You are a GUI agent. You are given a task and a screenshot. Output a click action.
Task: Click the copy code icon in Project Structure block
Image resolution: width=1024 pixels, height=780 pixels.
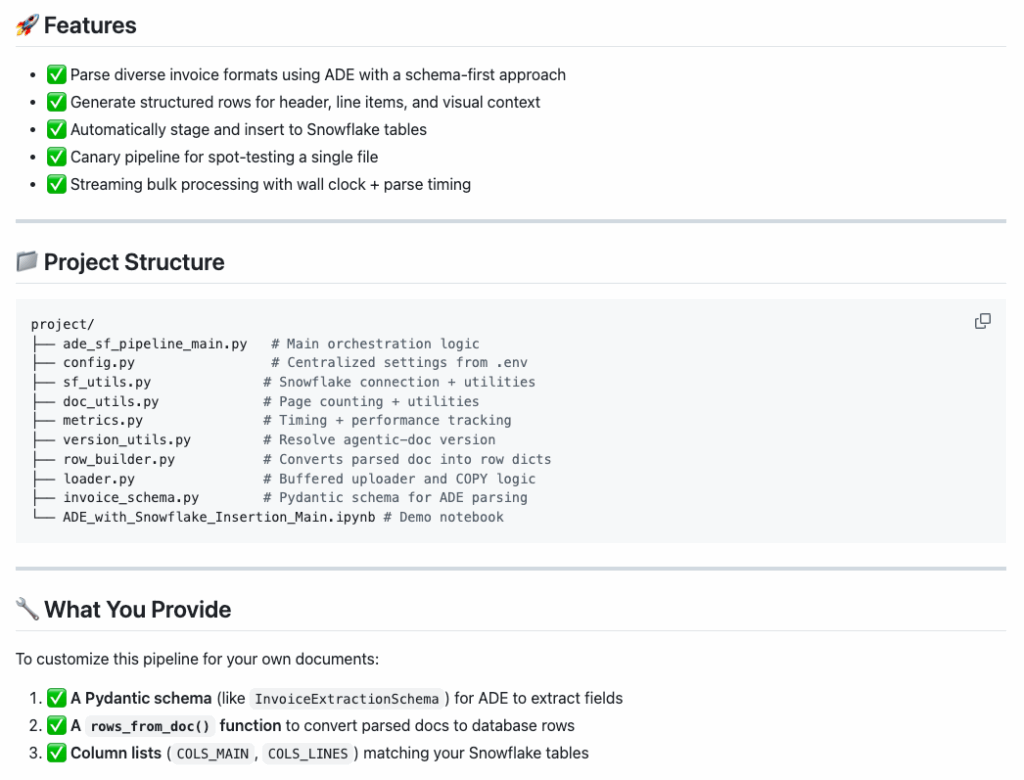(x=982, y=321)
